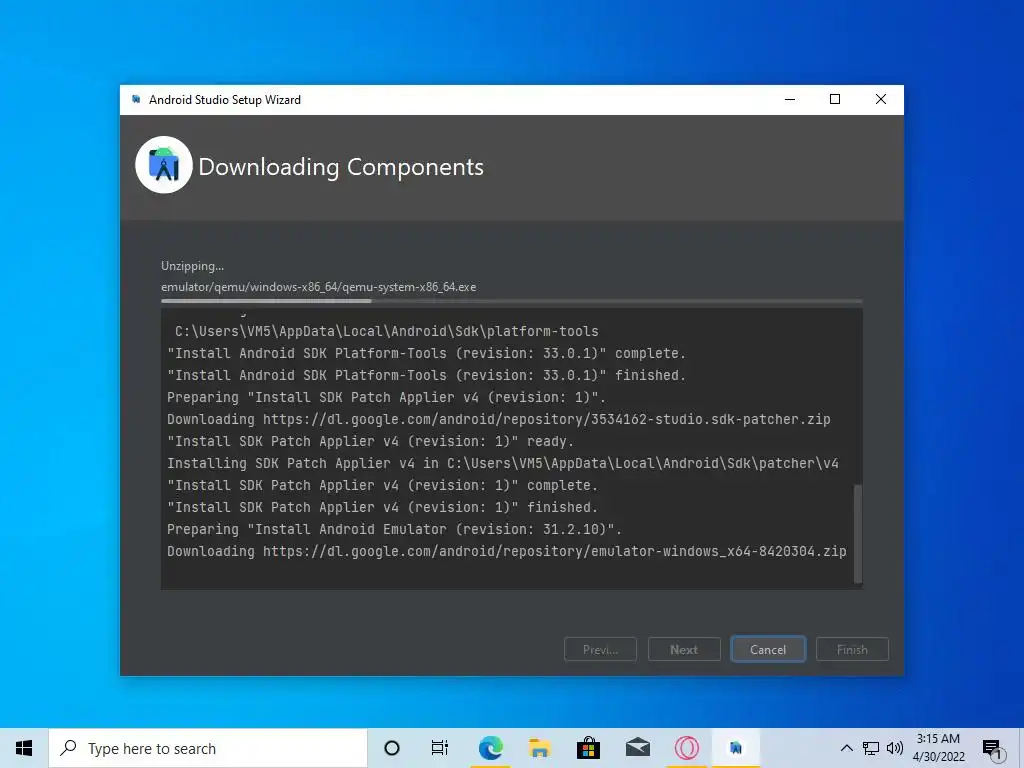Close the Android Studio Setup Wizard window
This screenshot has width=1024, height=768.
click(880, 99)
